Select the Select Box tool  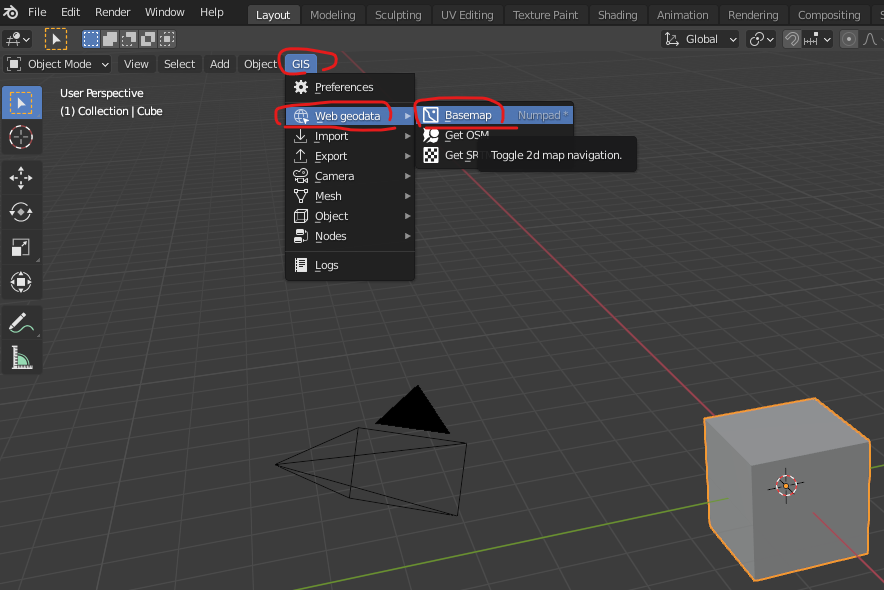21,103
